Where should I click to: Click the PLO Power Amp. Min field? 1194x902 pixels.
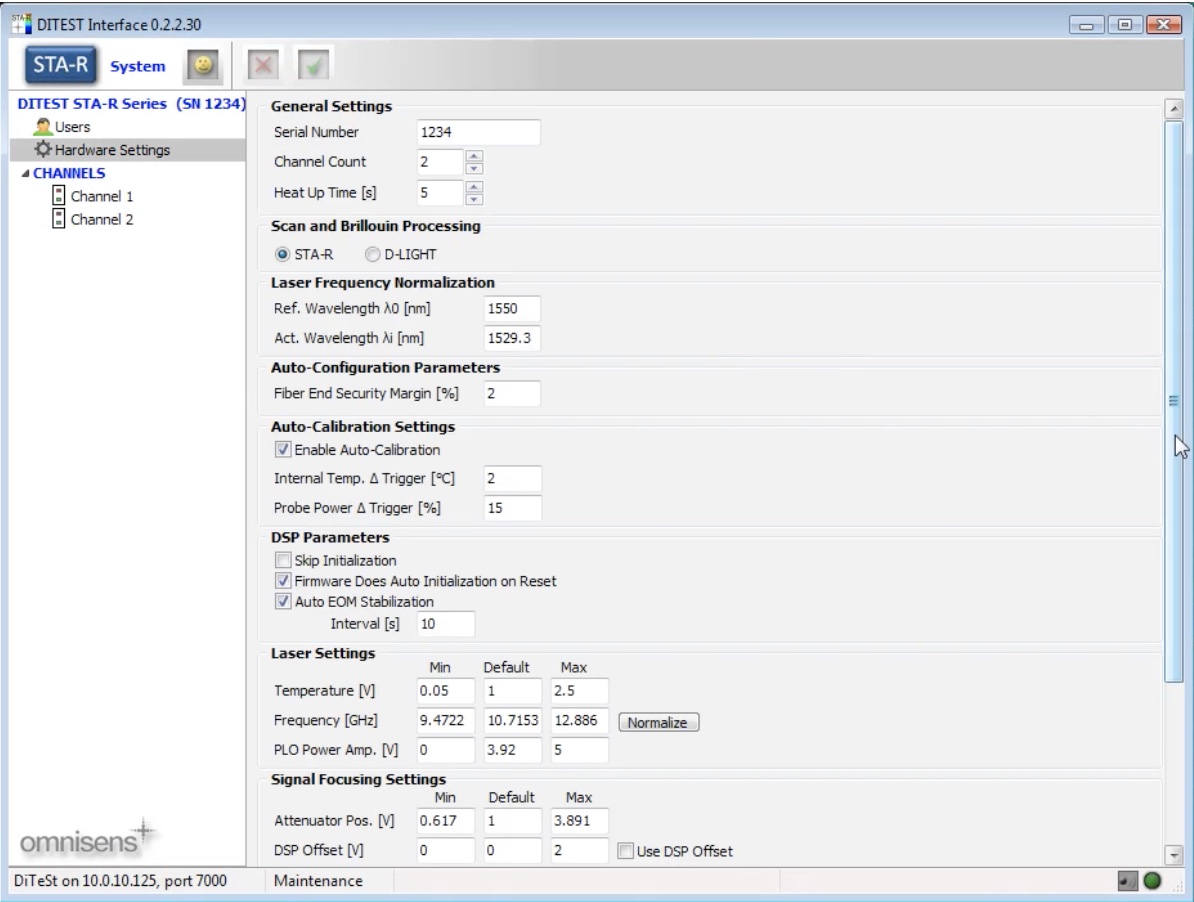pyautogui.click(x=445, y=750)
